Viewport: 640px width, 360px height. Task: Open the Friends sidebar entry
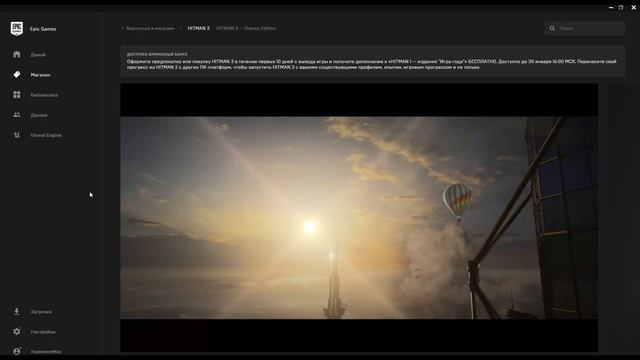pos(39,115)
